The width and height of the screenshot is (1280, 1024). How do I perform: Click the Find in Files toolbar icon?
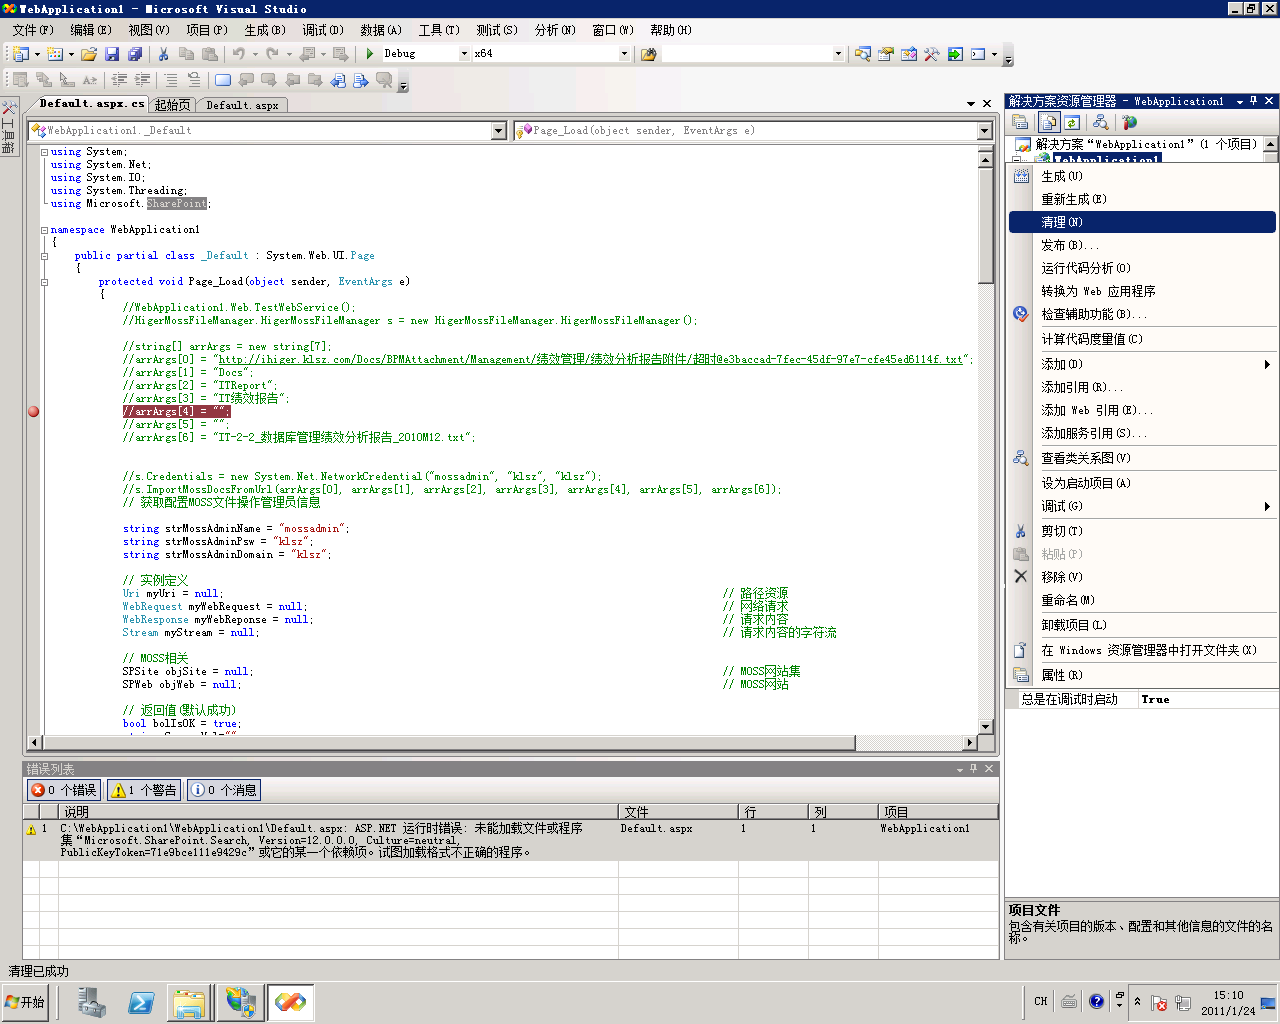(649, 54)
